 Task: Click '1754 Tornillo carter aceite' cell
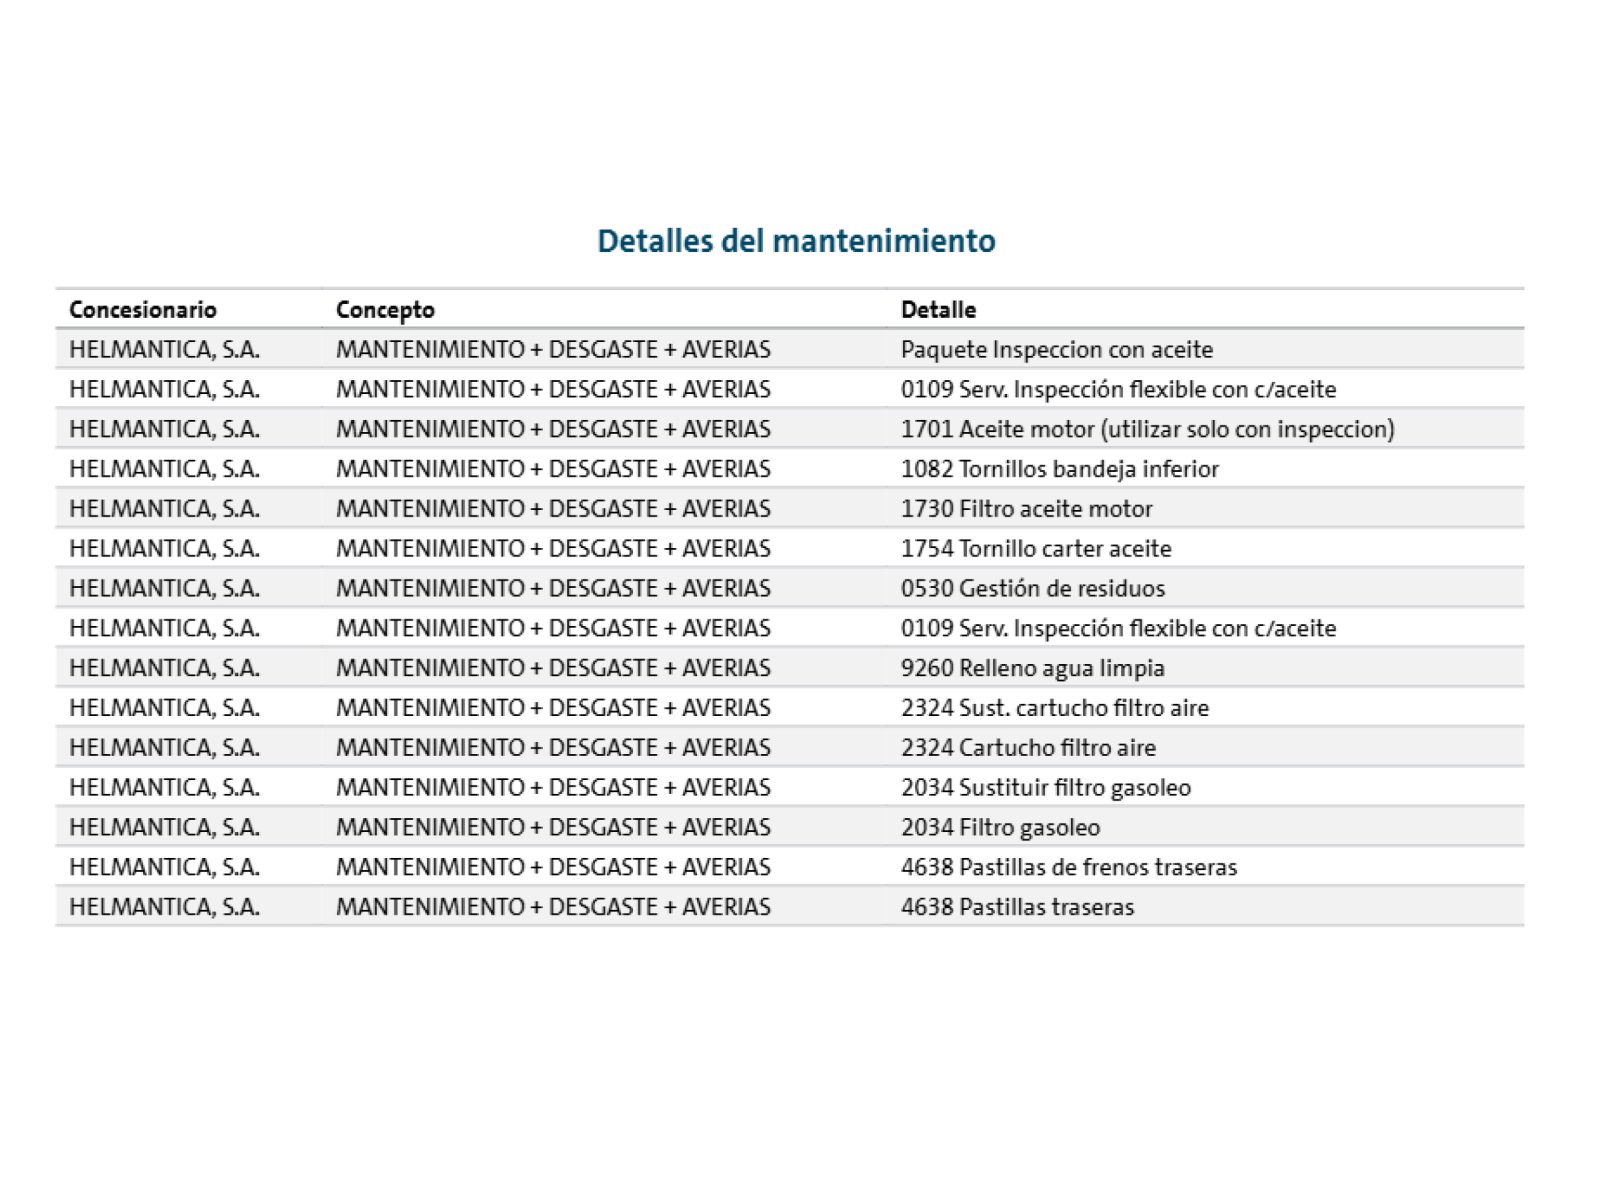[1035, 549]
